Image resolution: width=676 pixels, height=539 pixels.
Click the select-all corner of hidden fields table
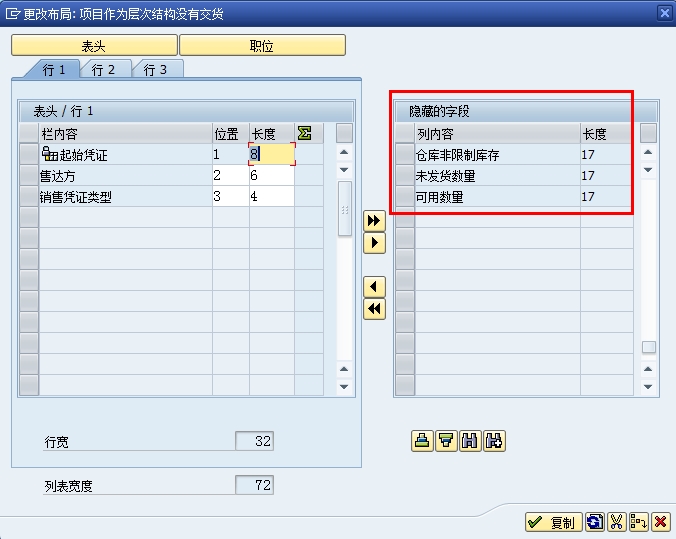[405, 133]
